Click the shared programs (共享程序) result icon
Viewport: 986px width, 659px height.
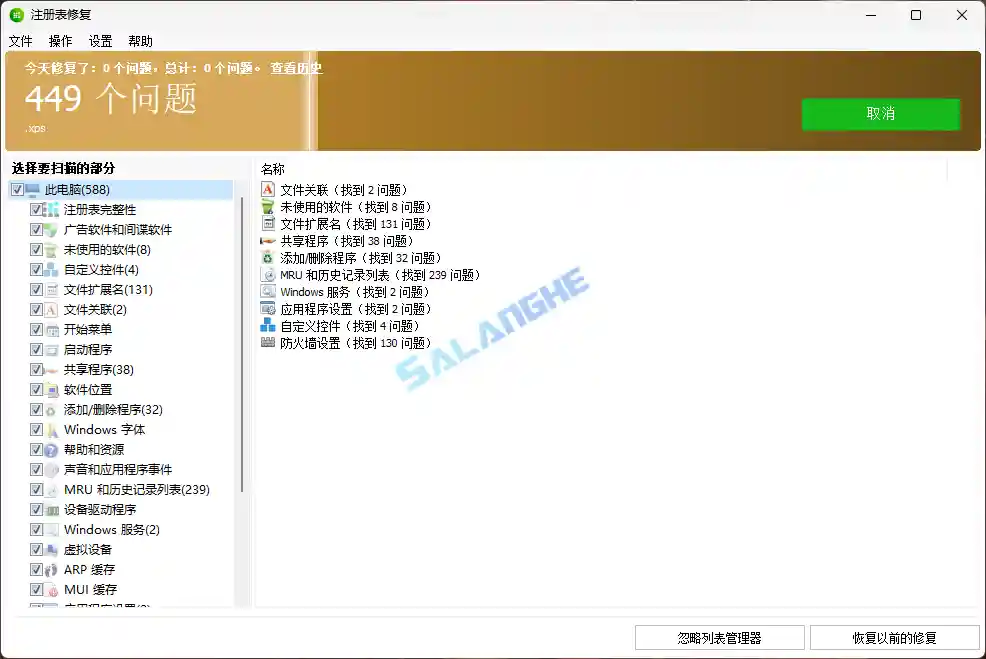(268, 241)
